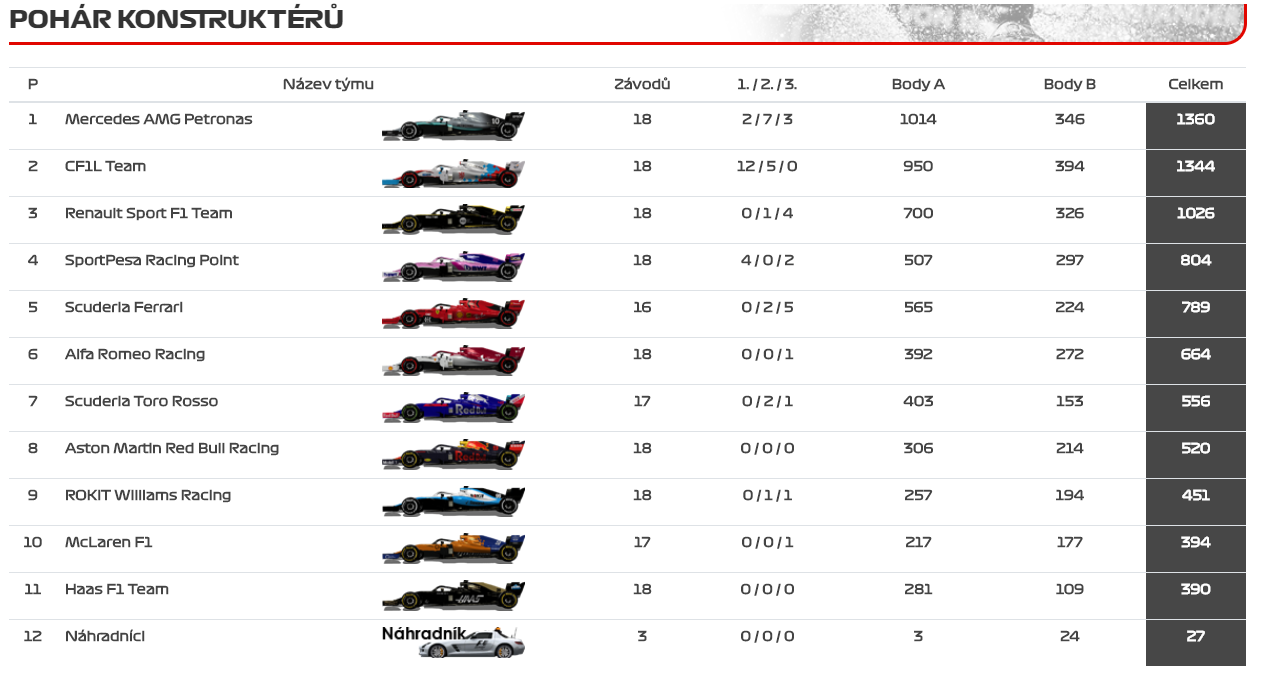Click the Pohár konstruktérů heading

click(176, 19)
